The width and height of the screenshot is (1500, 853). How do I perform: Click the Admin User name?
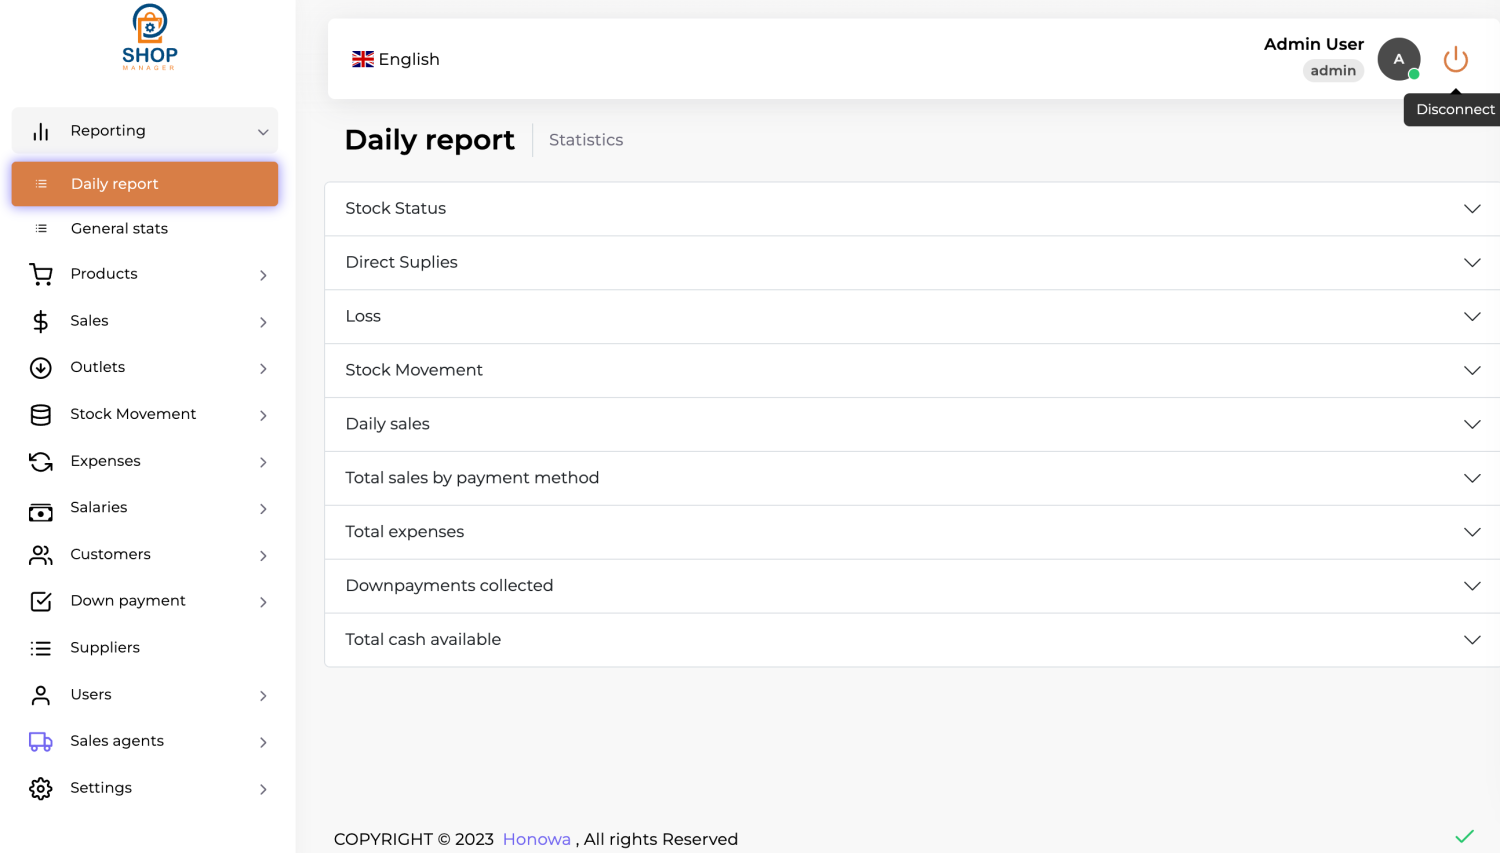click(1314, 44)
